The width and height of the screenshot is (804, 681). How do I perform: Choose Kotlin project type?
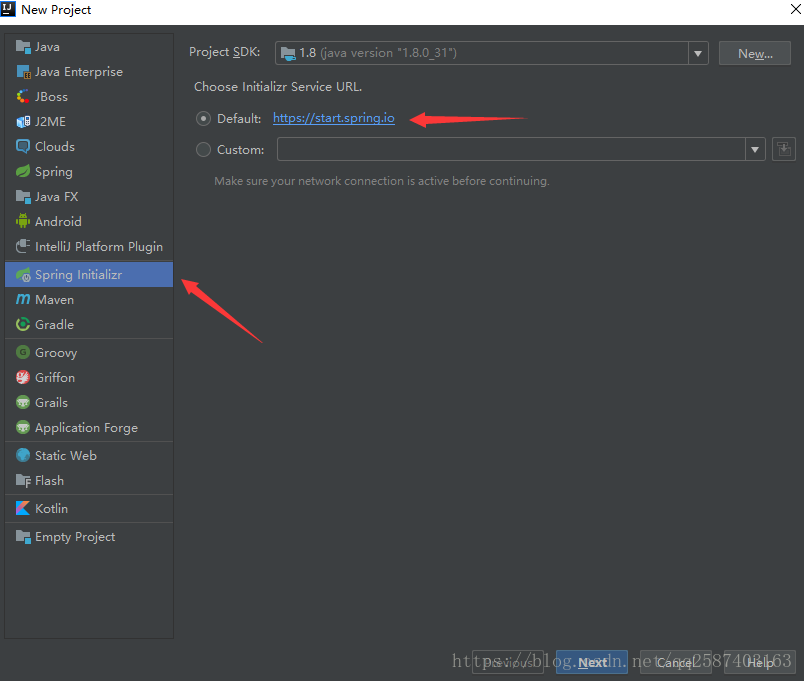pyautogui.click(x=89, y=508)
